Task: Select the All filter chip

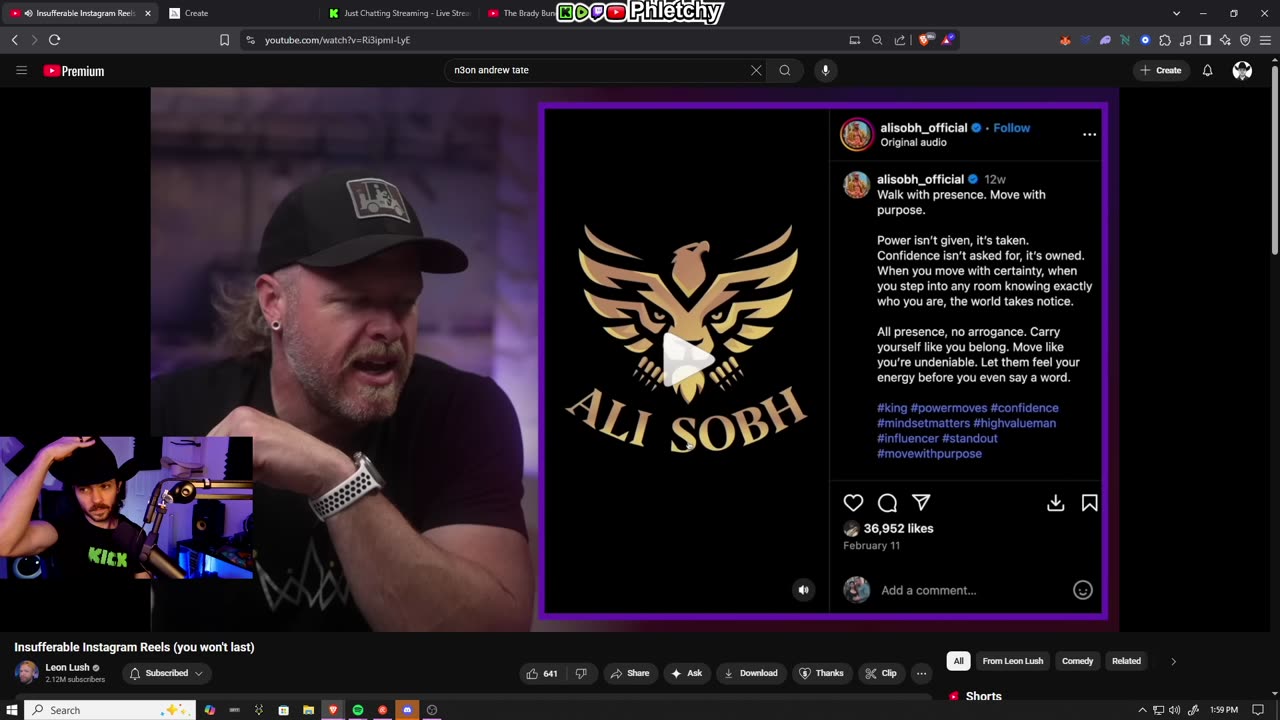Action: [958, 661]
